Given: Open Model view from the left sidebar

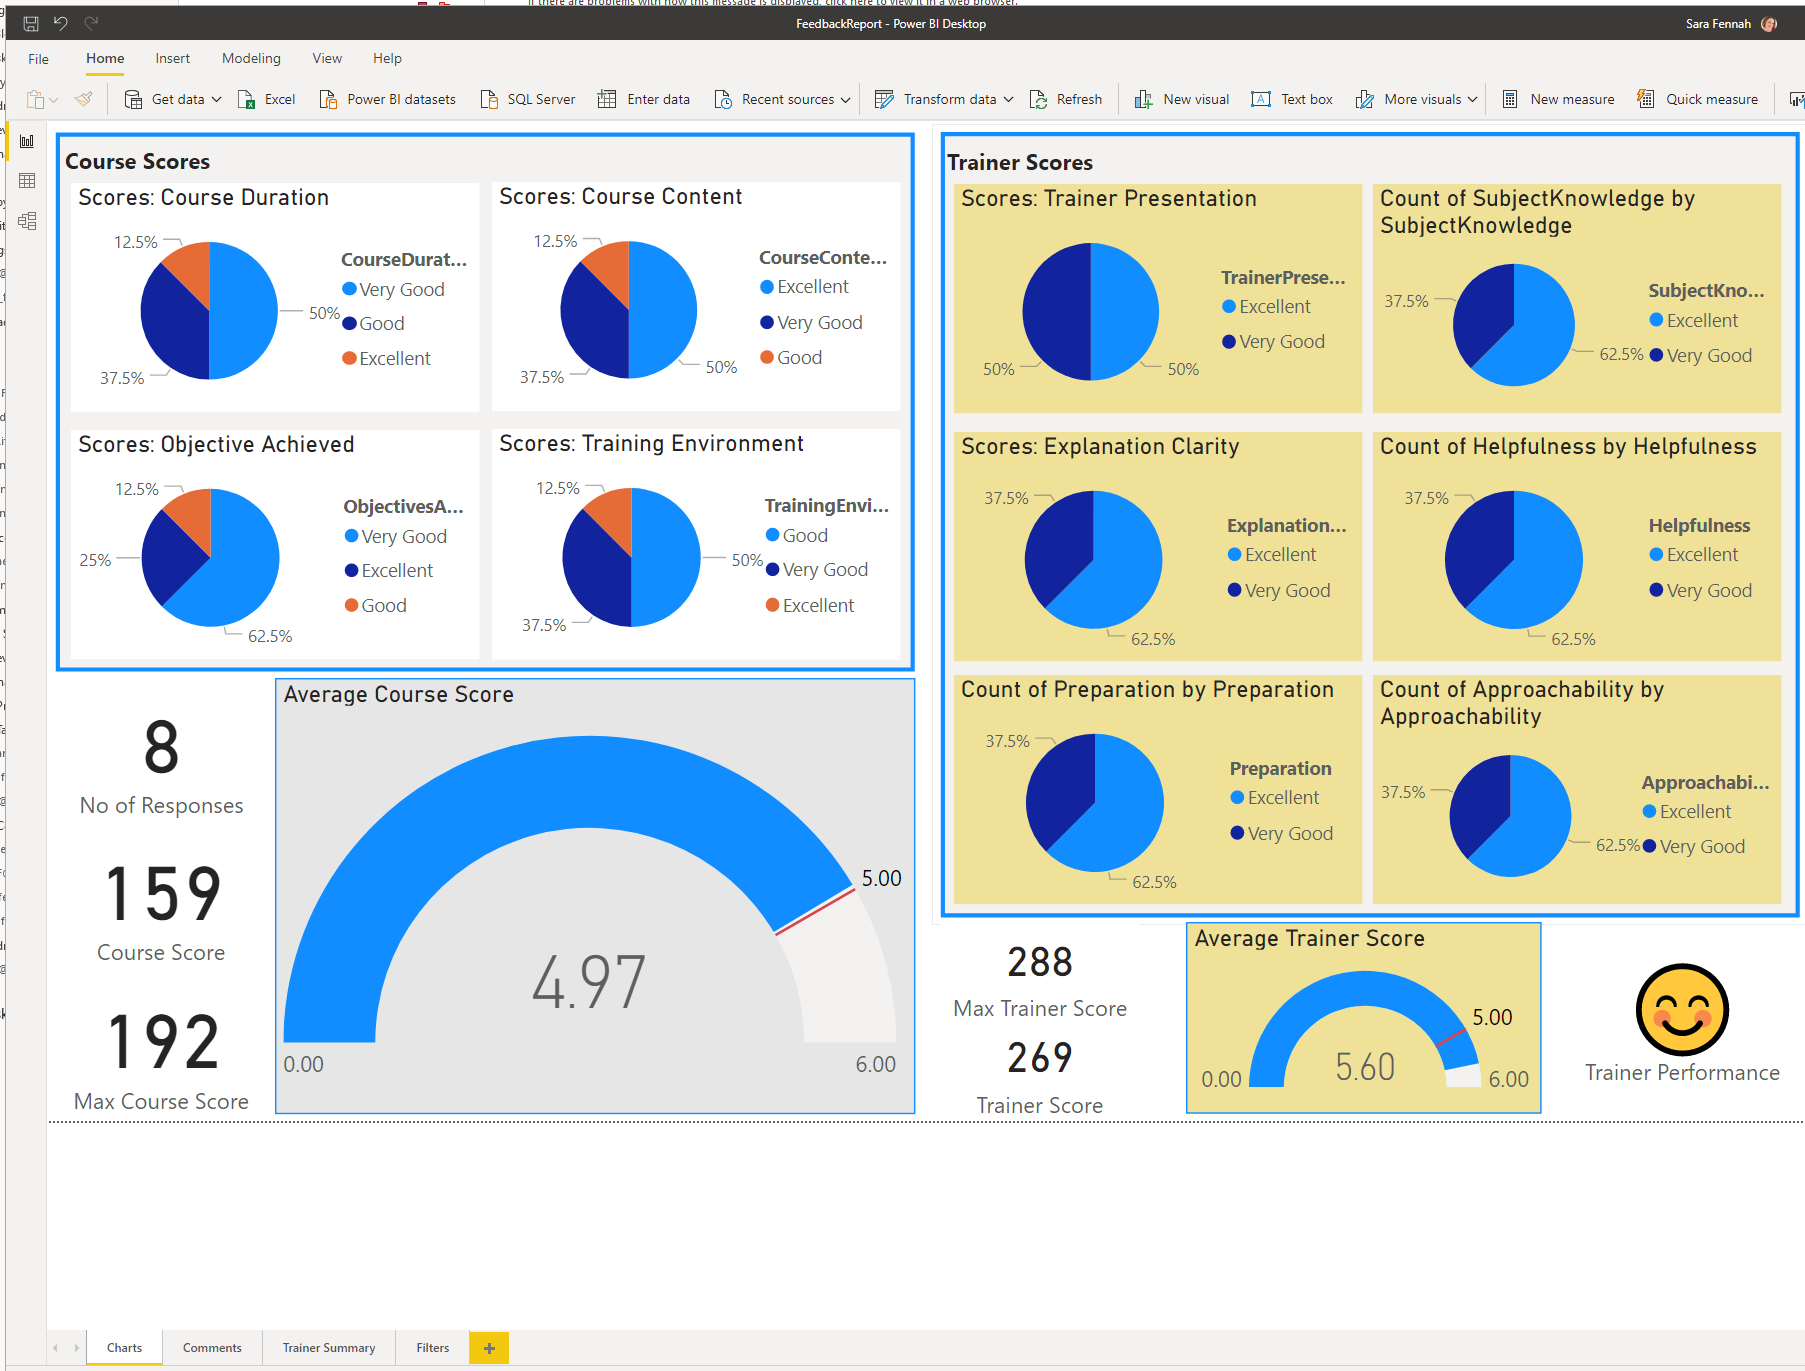Looking at the screenshot, I should coord(27,220).
